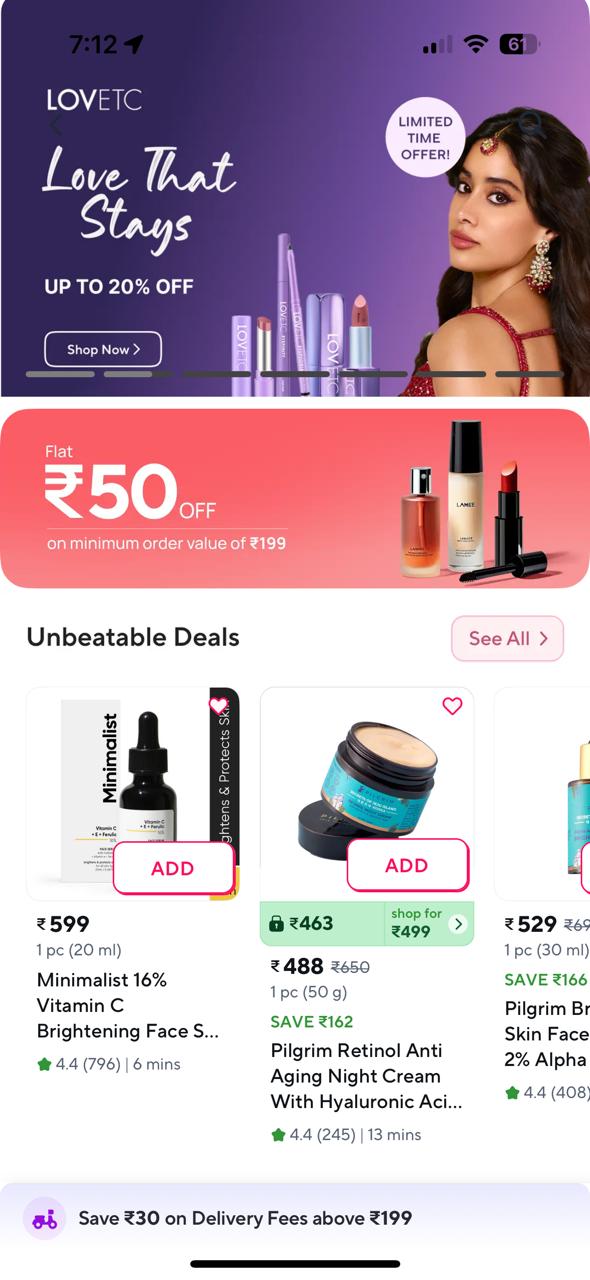Tap the back arrow on the banner

tap(56, 124)
